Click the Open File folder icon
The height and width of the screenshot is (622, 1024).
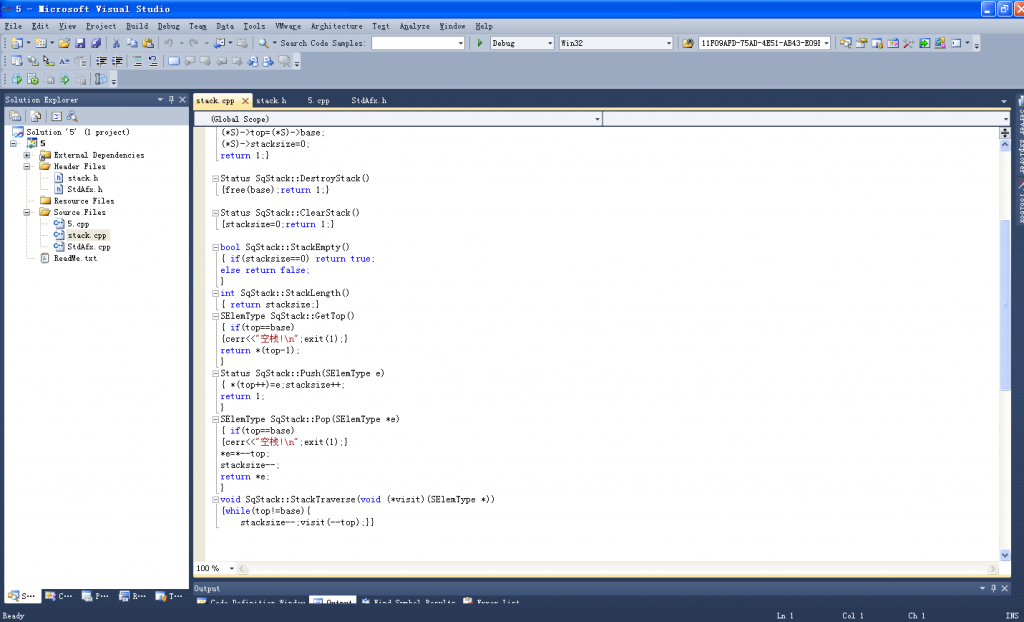(x=64, y=43)
